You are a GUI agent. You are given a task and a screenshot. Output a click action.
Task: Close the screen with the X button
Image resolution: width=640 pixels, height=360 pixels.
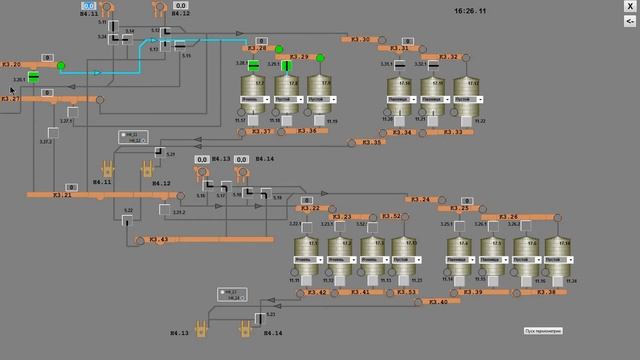tap(630, 6)
